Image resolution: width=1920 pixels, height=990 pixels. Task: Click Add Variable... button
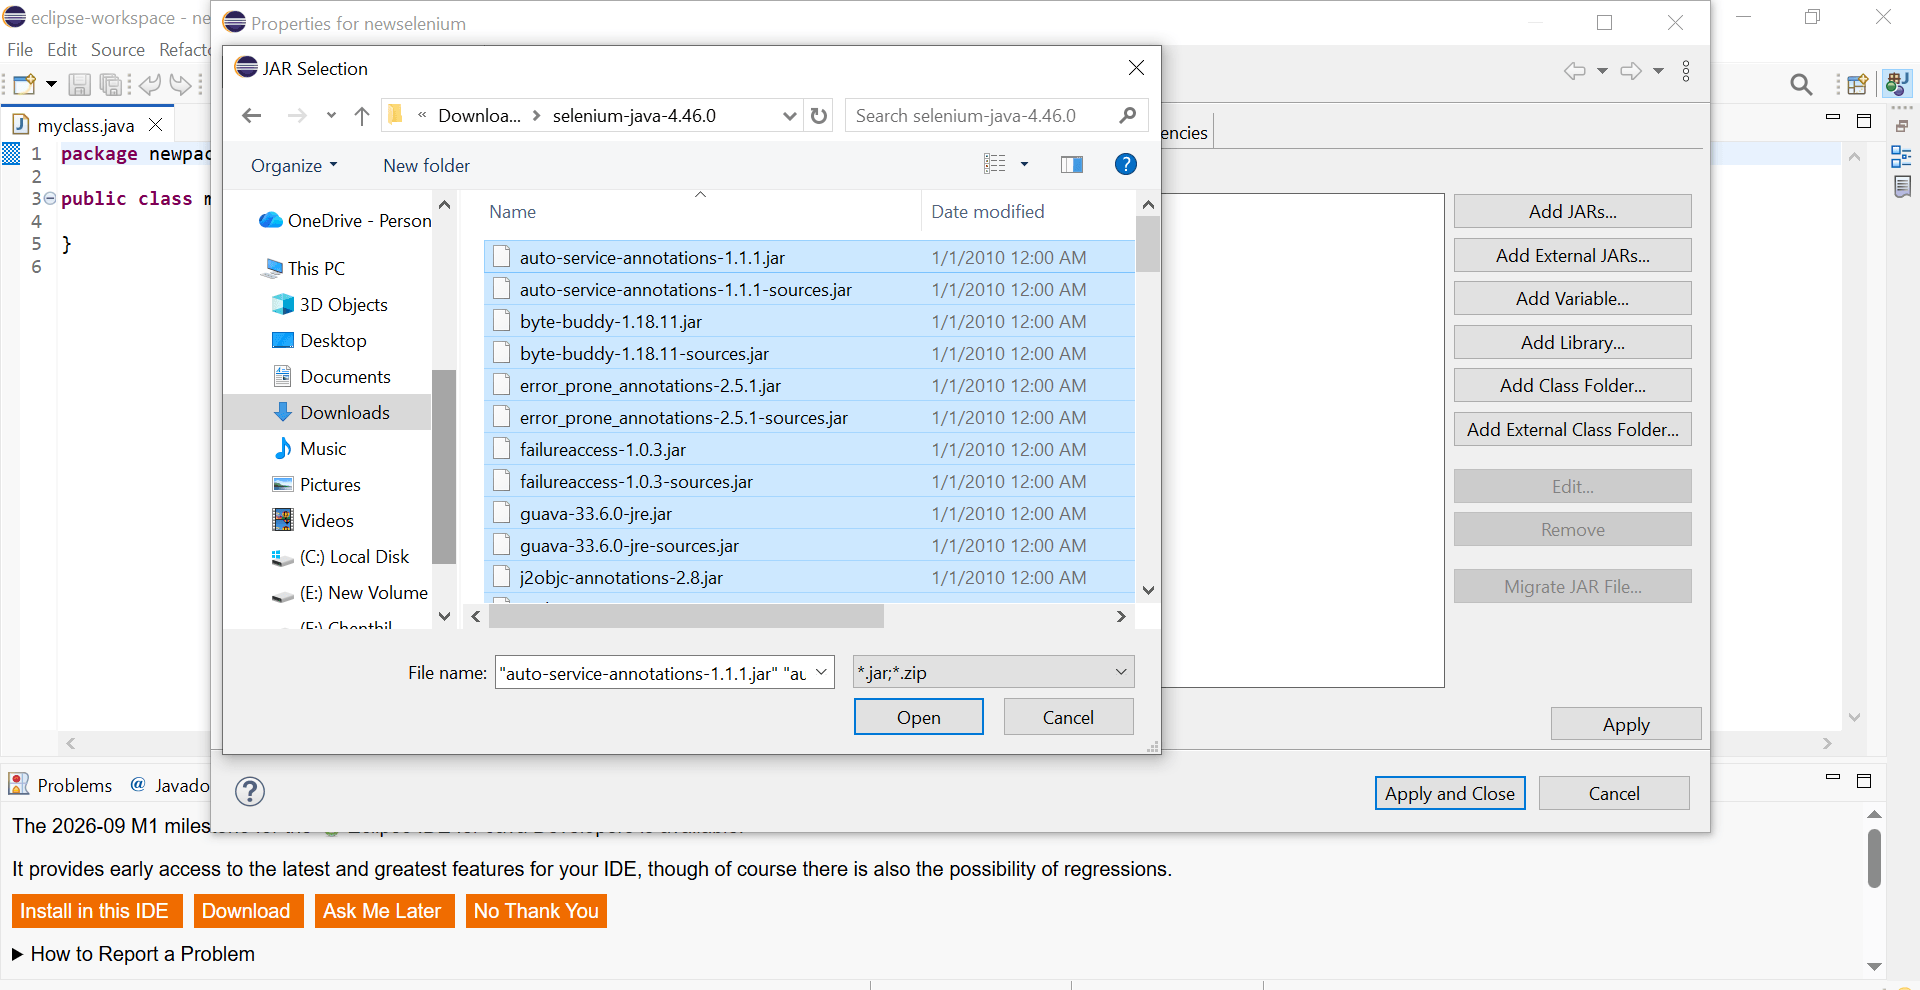1572,299
